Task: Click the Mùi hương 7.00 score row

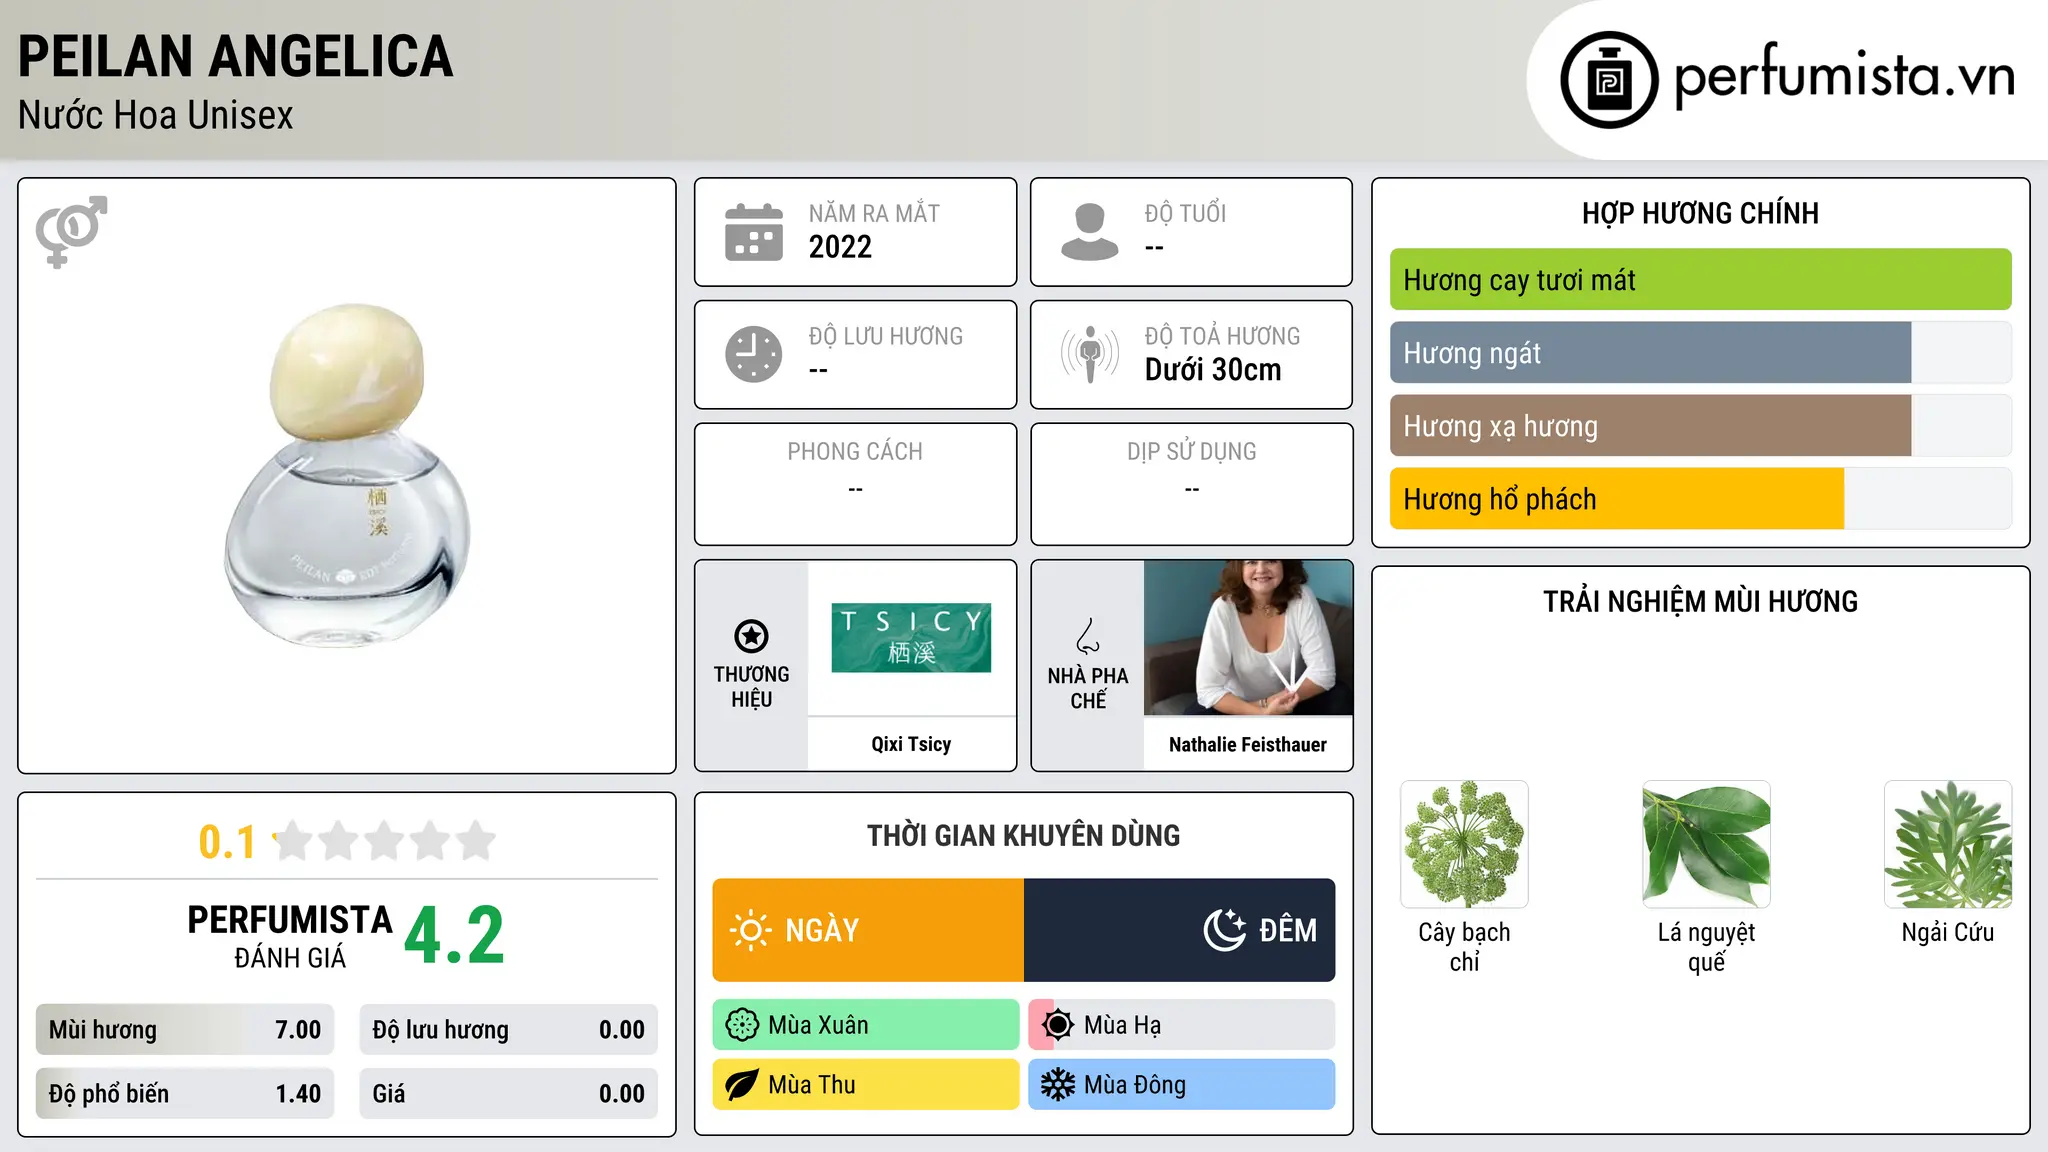Action: tap(185, 1030)
